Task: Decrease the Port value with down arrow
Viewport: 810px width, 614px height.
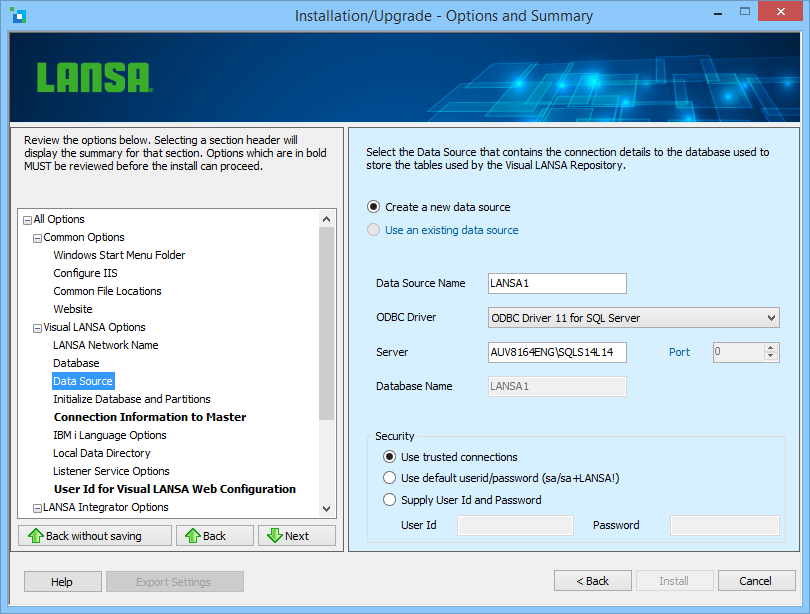Action: point(771,356)
